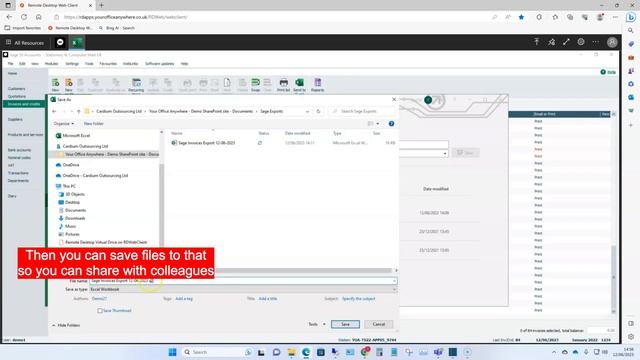Select Microsoft Excel in the navigation tree
Image resolution: width=640 pixels, height=360 pixels.
tap(76, 136)
